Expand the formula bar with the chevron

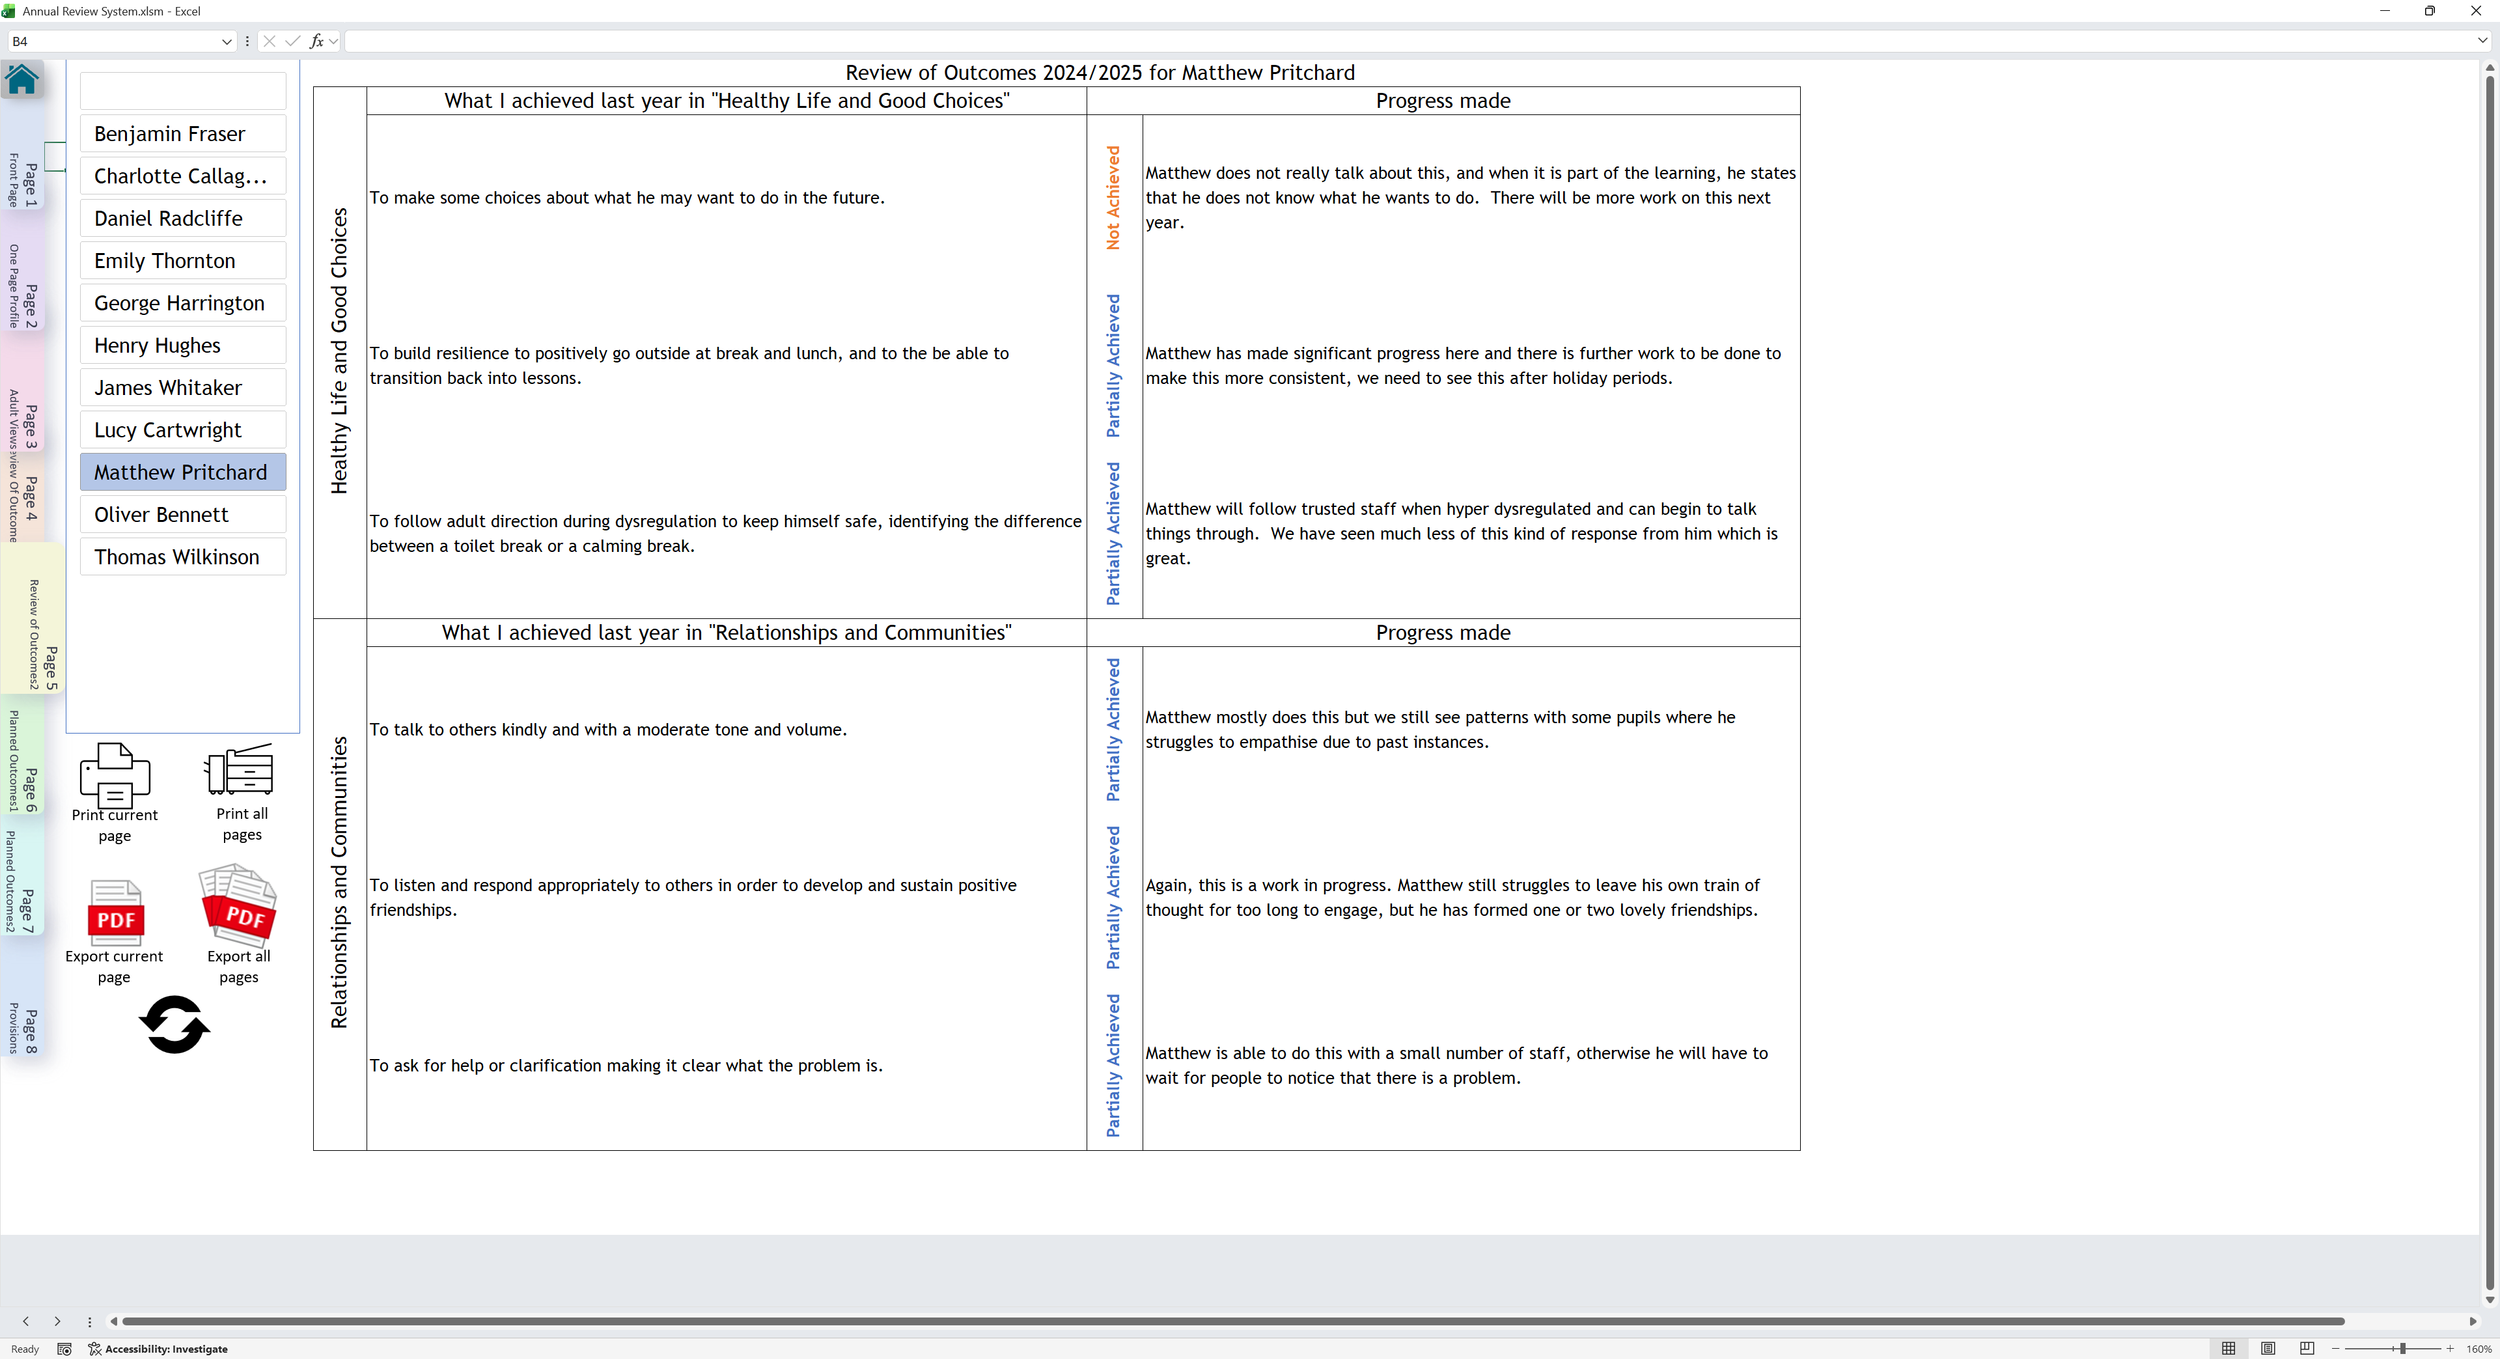[2483, 41]
